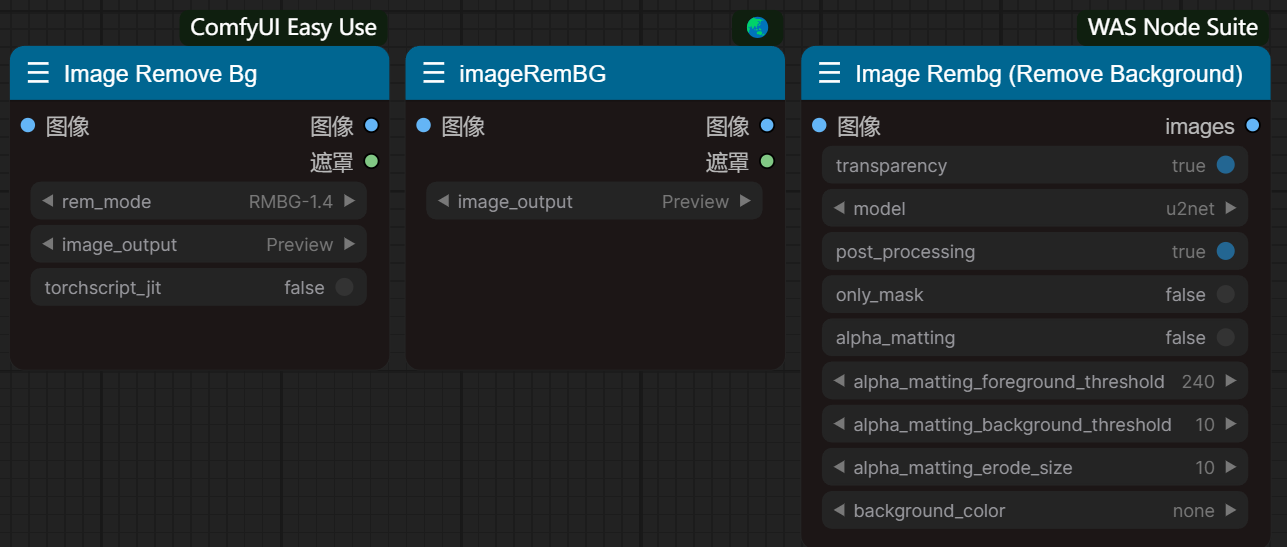
Task: Click the images output port on Image Rembg
Action: pyautogui.click(x=1252, y=126)
